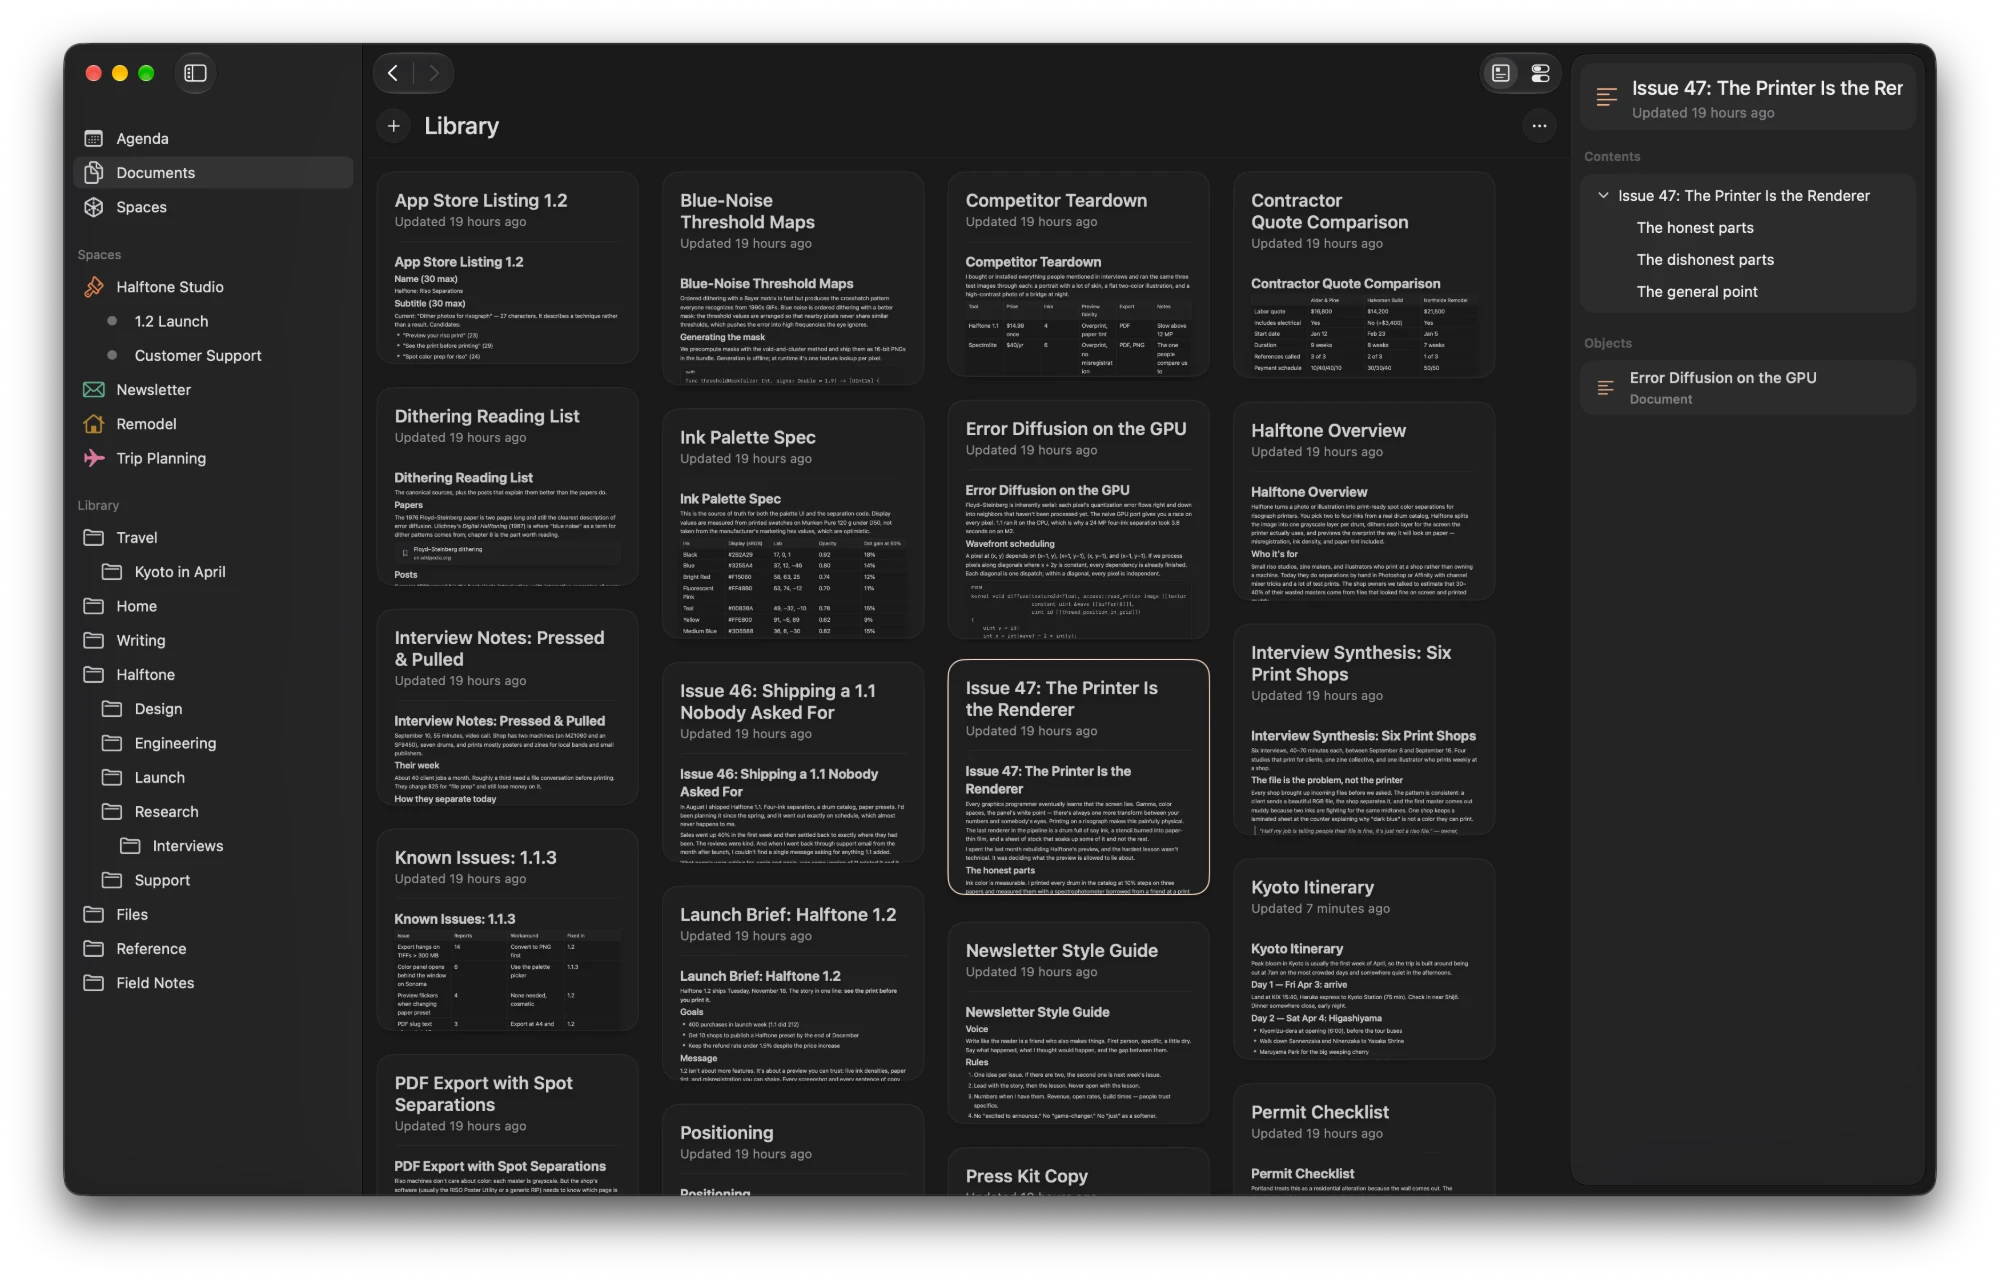Open Error Diffusion on the GPU card
This screenshot has height=1280, width=2000.
click(1078, 519)
